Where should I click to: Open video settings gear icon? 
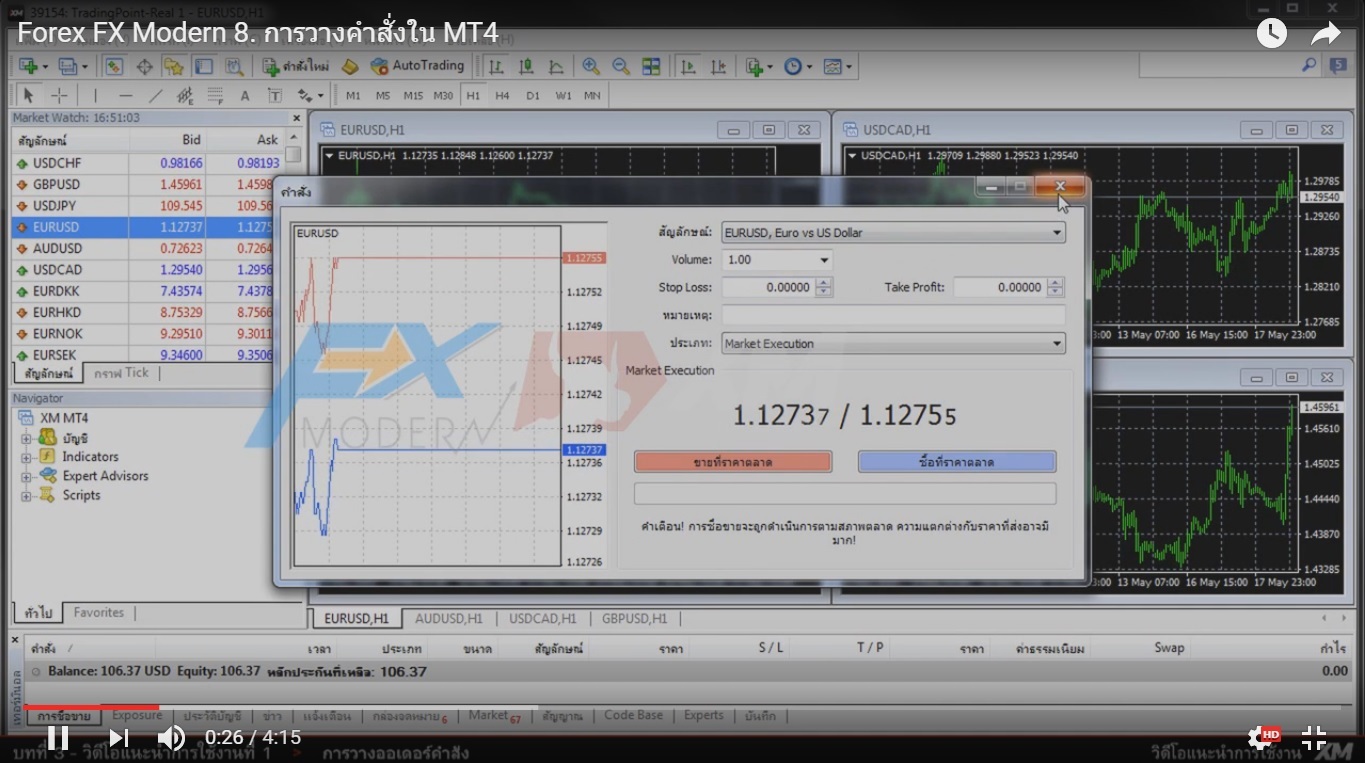coord(1262,738)
